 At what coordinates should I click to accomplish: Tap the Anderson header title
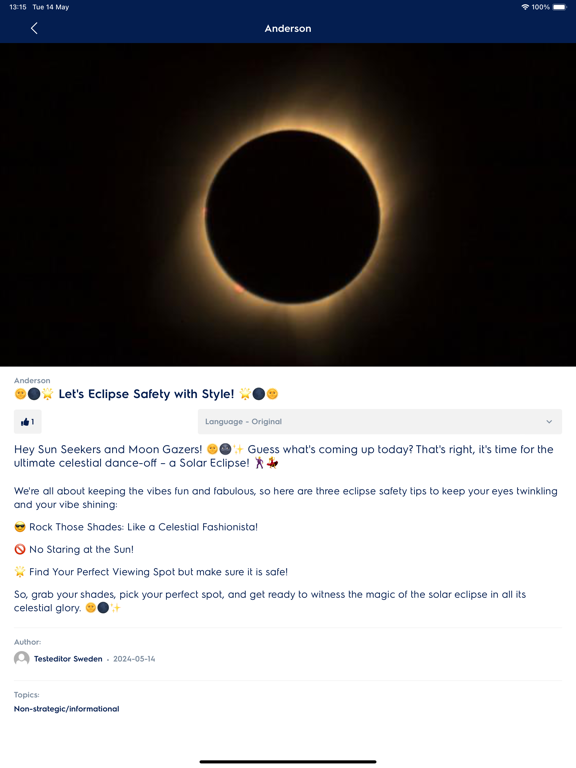pos(288,28)
